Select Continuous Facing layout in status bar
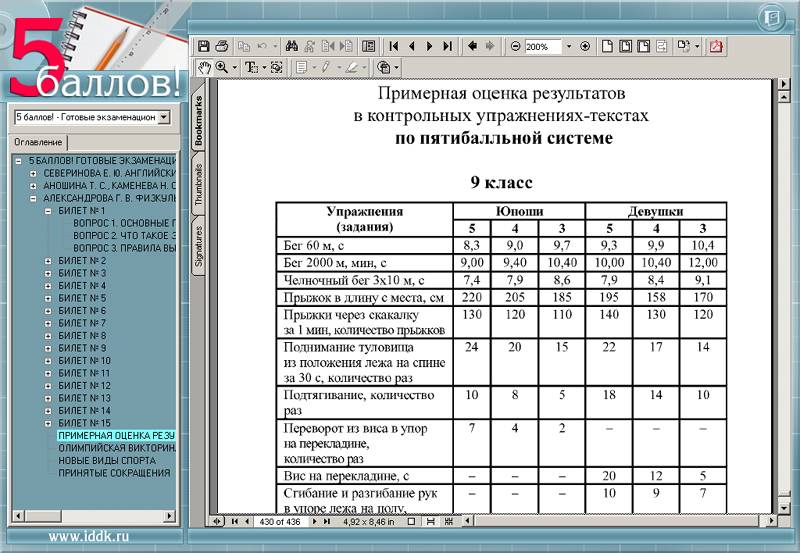The height and width of the screenshot is (553, 800). pyautogui.click(x=449, y=521)
